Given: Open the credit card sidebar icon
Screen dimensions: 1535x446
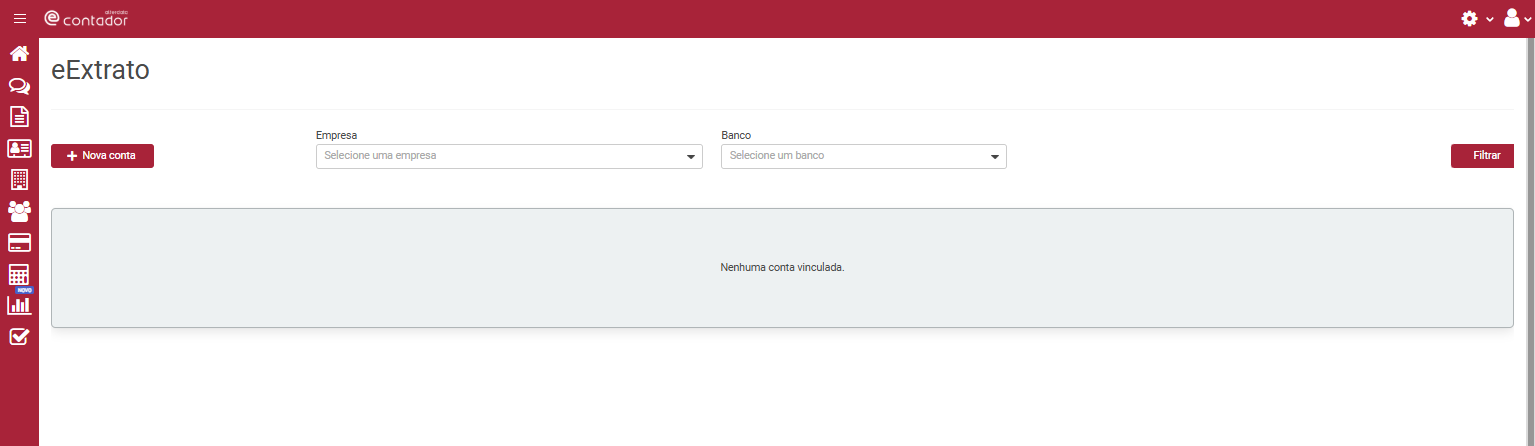Looking at the screenshot, I should [19, 243].
